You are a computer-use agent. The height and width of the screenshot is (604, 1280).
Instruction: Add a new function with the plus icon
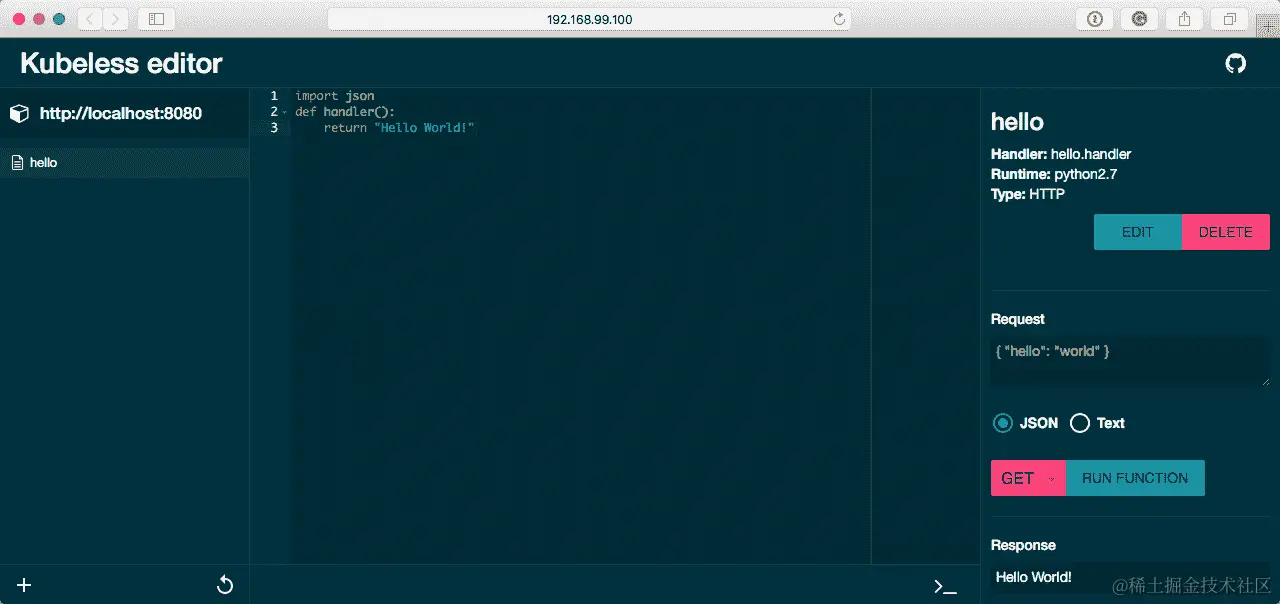pyautogui.click(x=25, y=585)
